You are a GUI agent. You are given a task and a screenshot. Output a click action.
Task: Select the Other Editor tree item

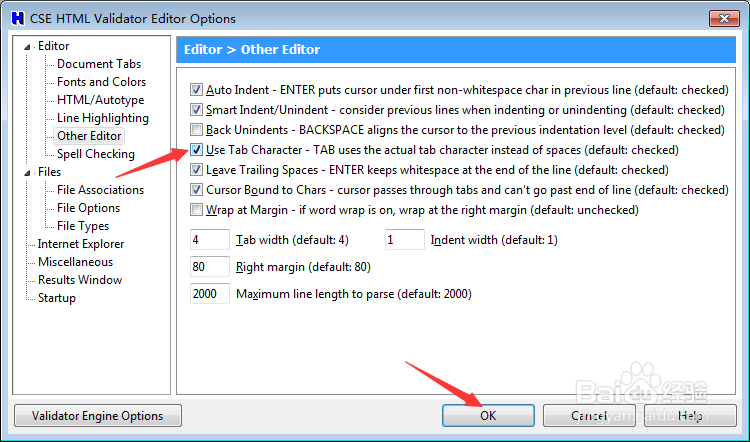coord(89,136)
